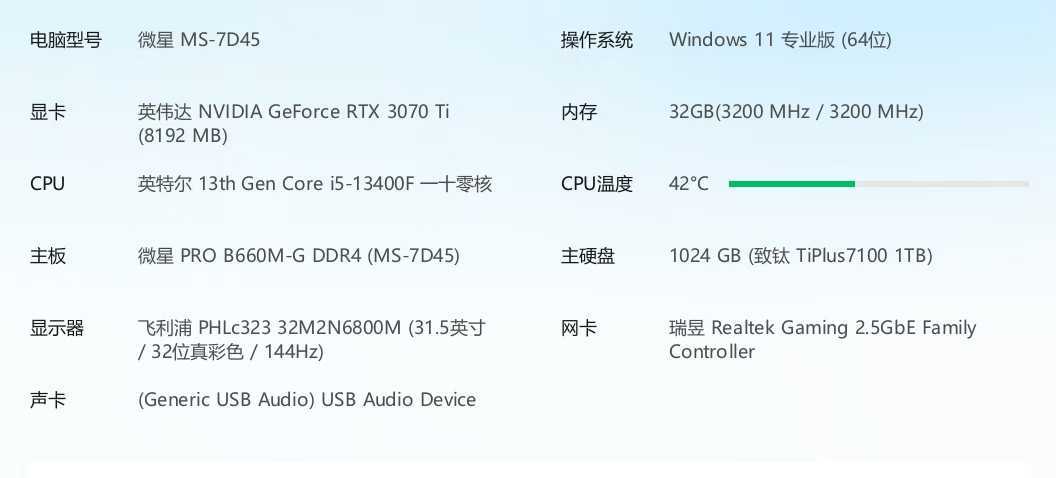
Task: Select the Windows 11 专业版 value
Action: pyautogui.click(x=780, y=40)
